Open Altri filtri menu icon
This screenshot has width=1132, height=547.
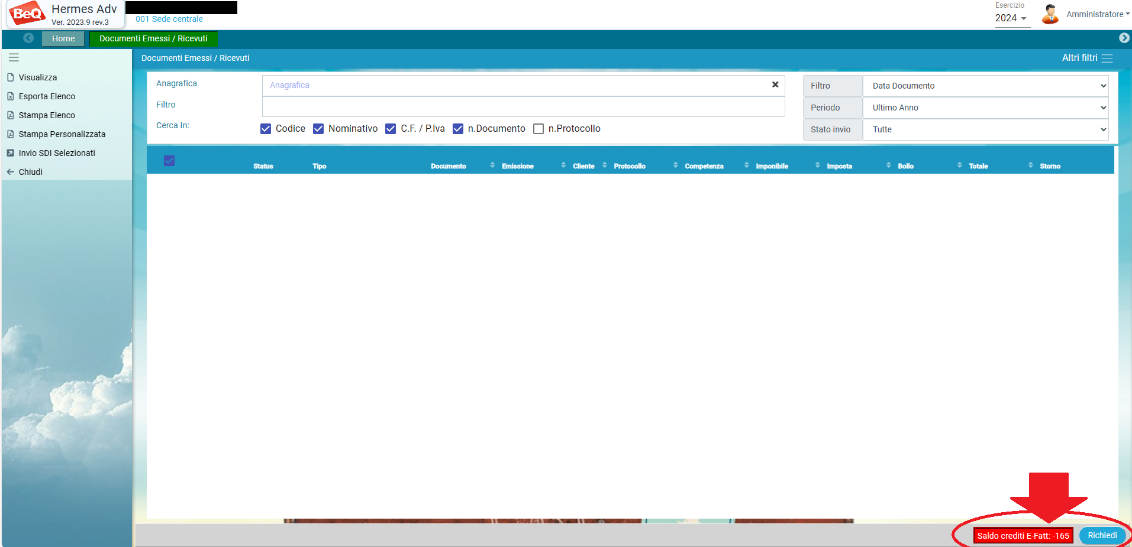coord(1106,58)
